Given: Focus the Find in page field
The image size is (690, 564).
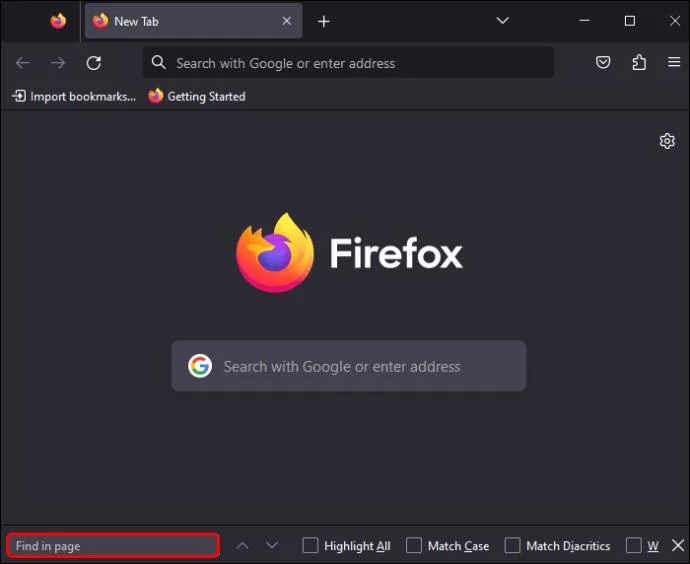Looking at the screenshot, I should pos(113,546).
